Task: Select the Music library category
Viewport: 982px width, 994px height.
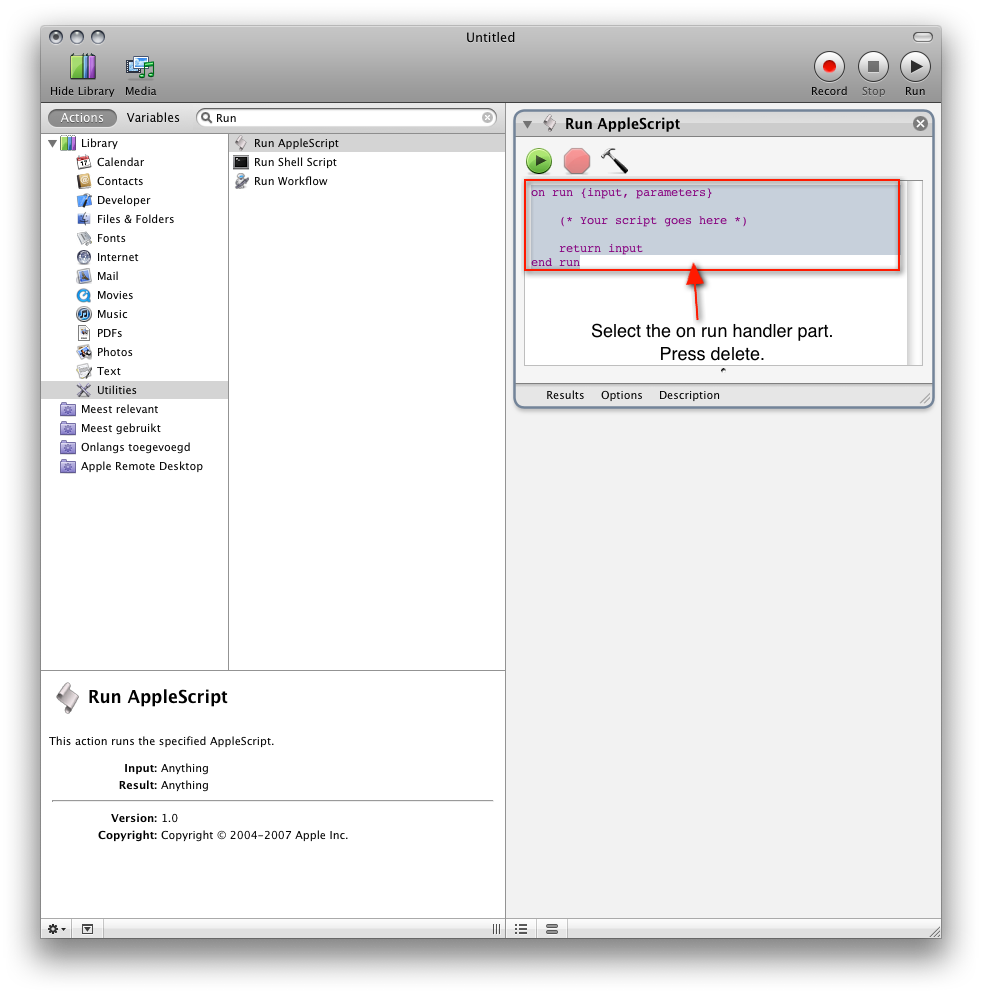Action: [134, 314]
